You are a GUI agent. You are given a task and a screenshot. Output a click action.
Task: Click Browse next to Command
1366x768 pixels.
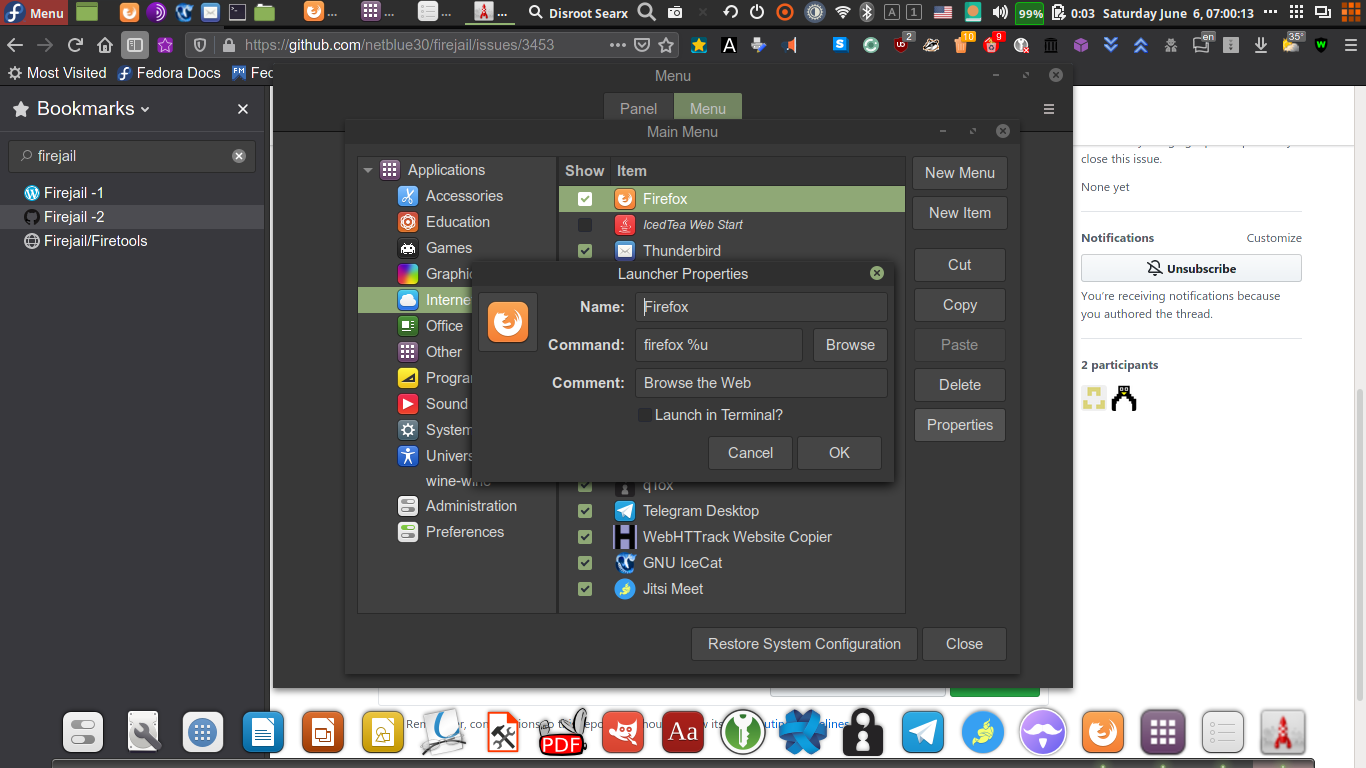pos(850,345)
